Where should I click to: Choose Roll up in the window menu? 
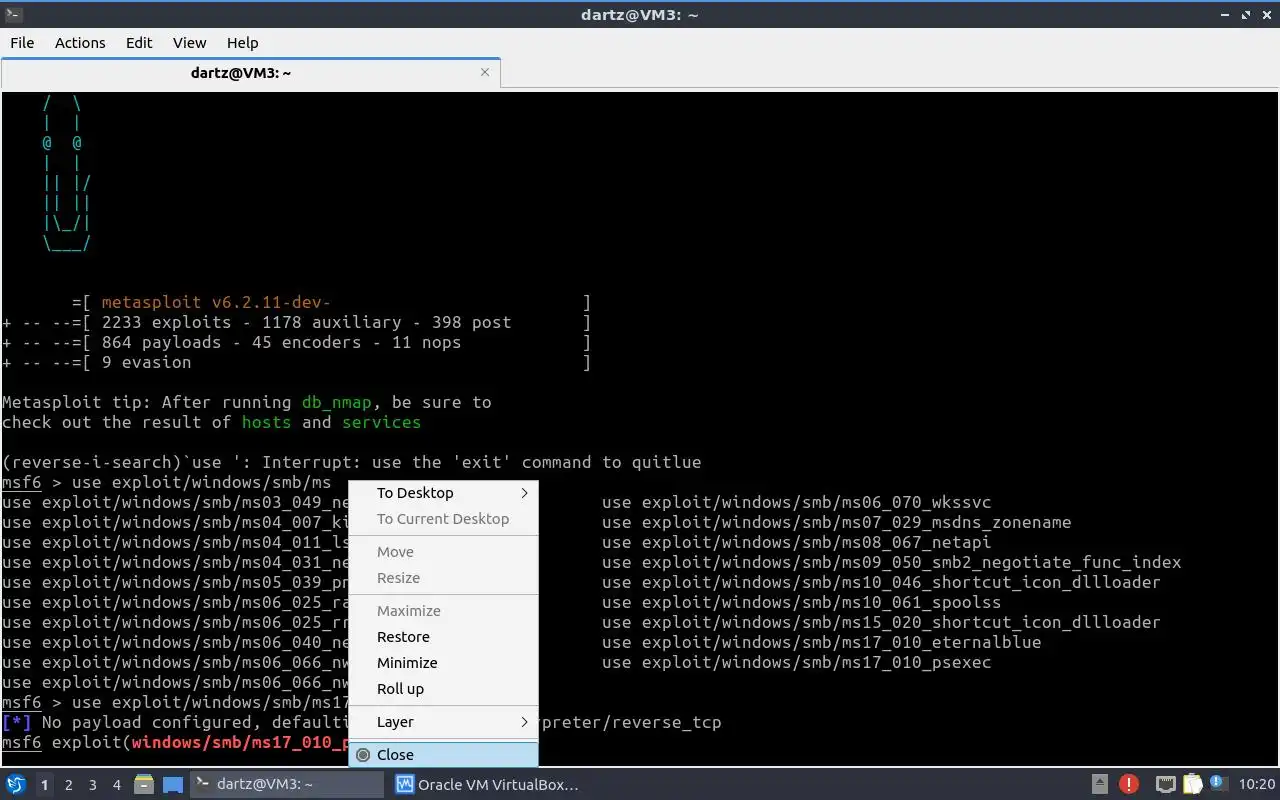click(x=443, y=689)
